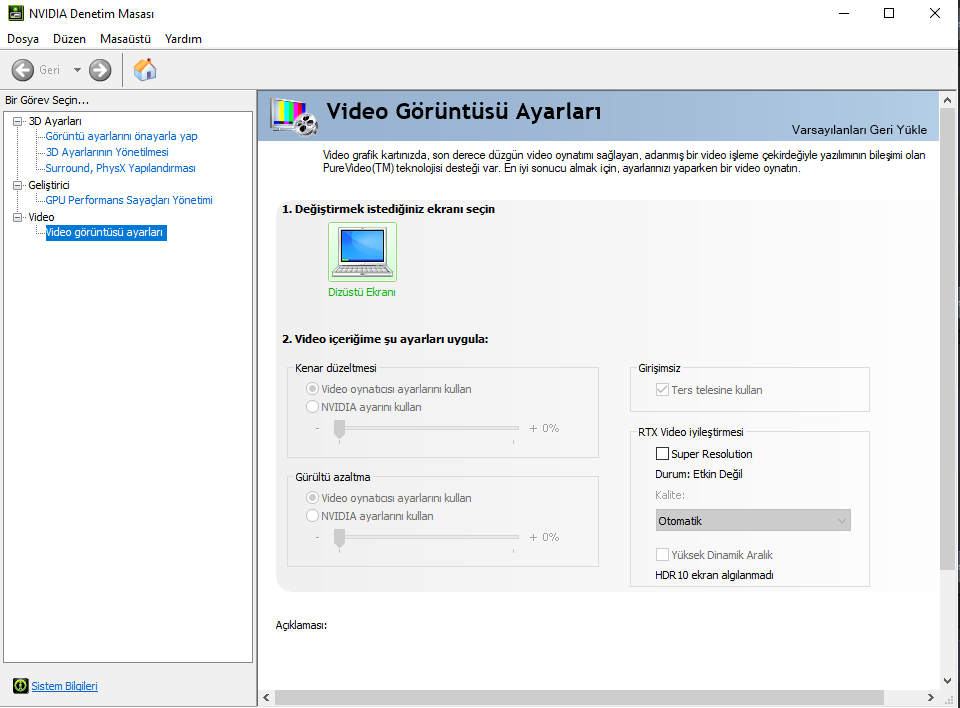This screenshot has height=708, width=960.
Task: Collapse the 3D Ayarları tree node
Action: coord(18,121)
